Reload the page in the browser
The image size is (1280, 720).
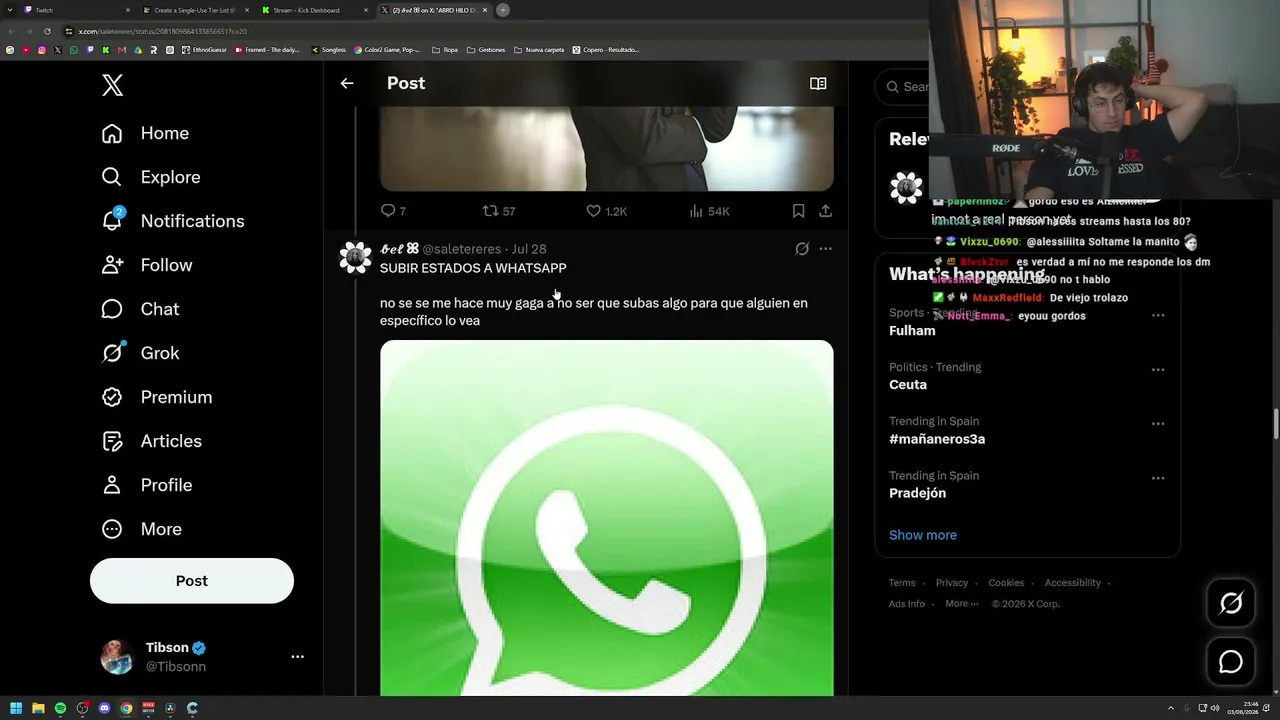click(47, 31)
